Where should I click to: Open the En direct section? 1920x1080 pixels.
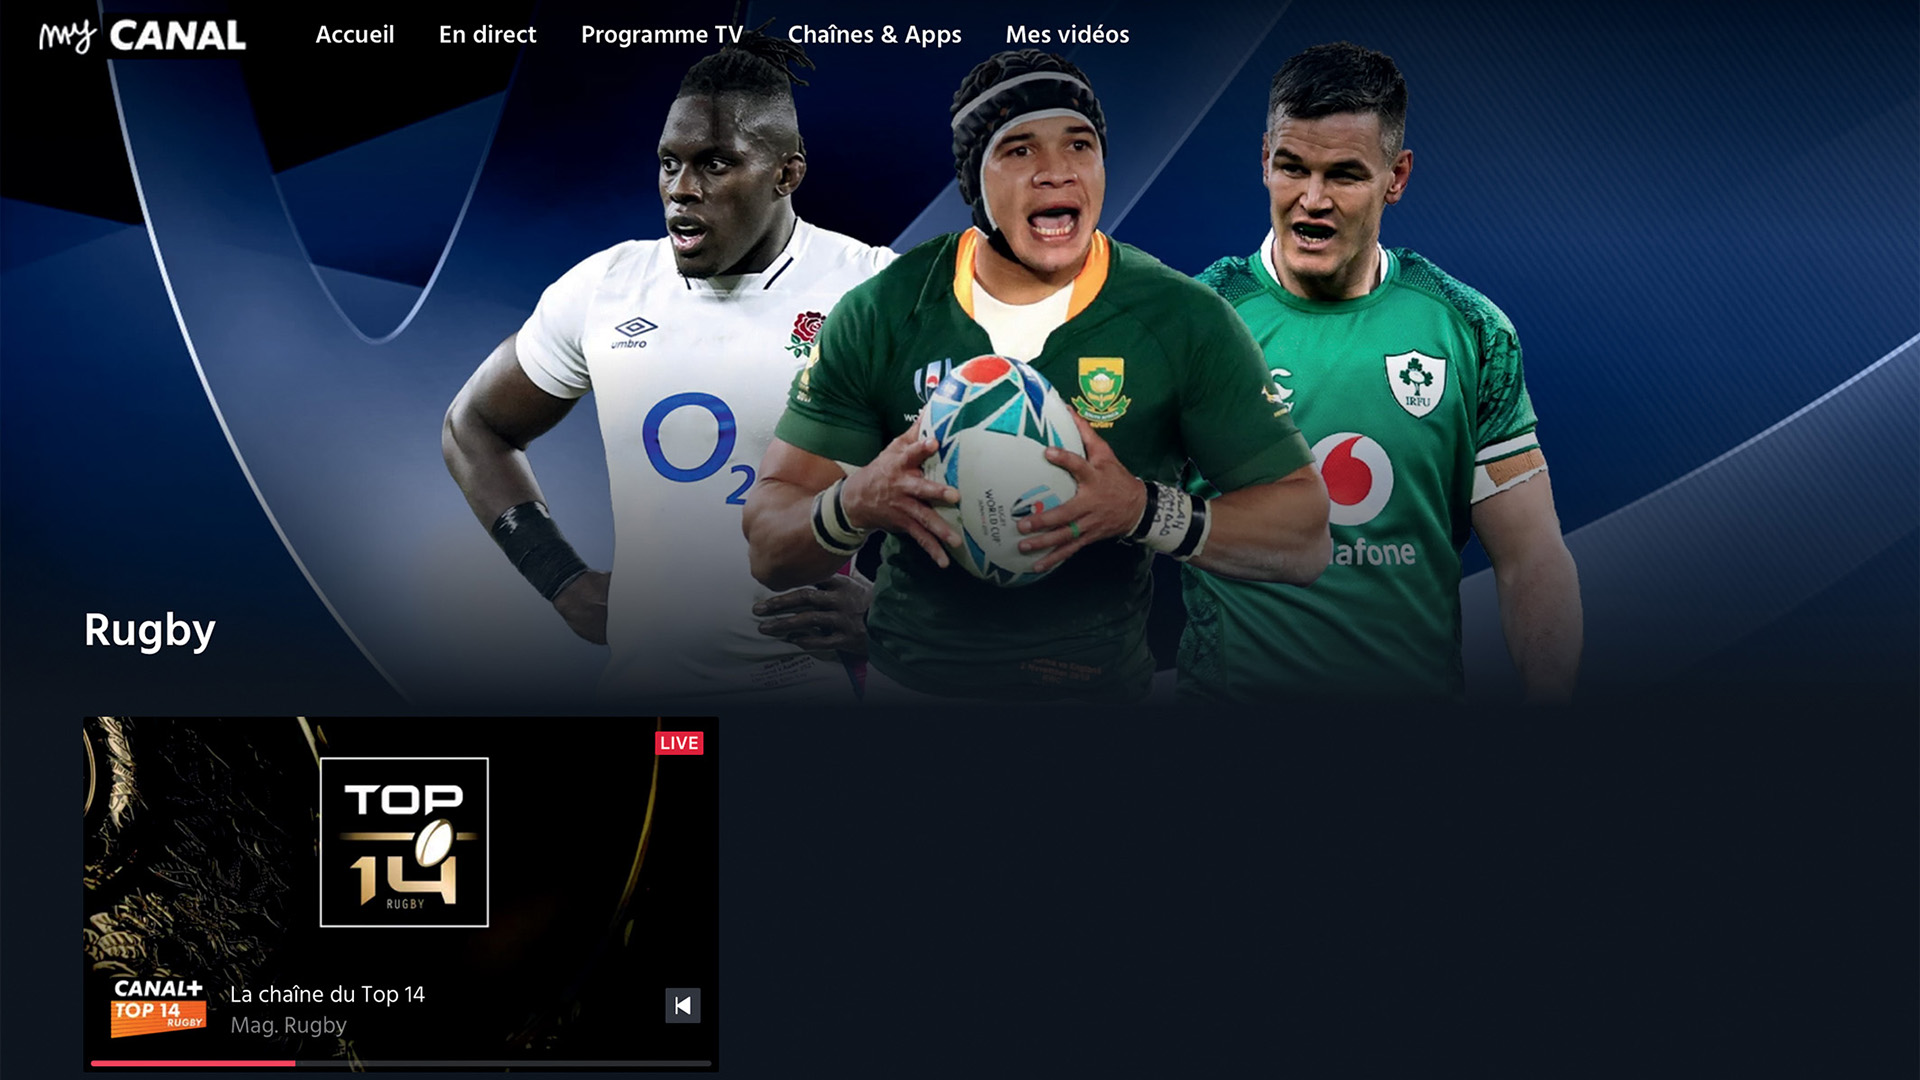point(488,35)
